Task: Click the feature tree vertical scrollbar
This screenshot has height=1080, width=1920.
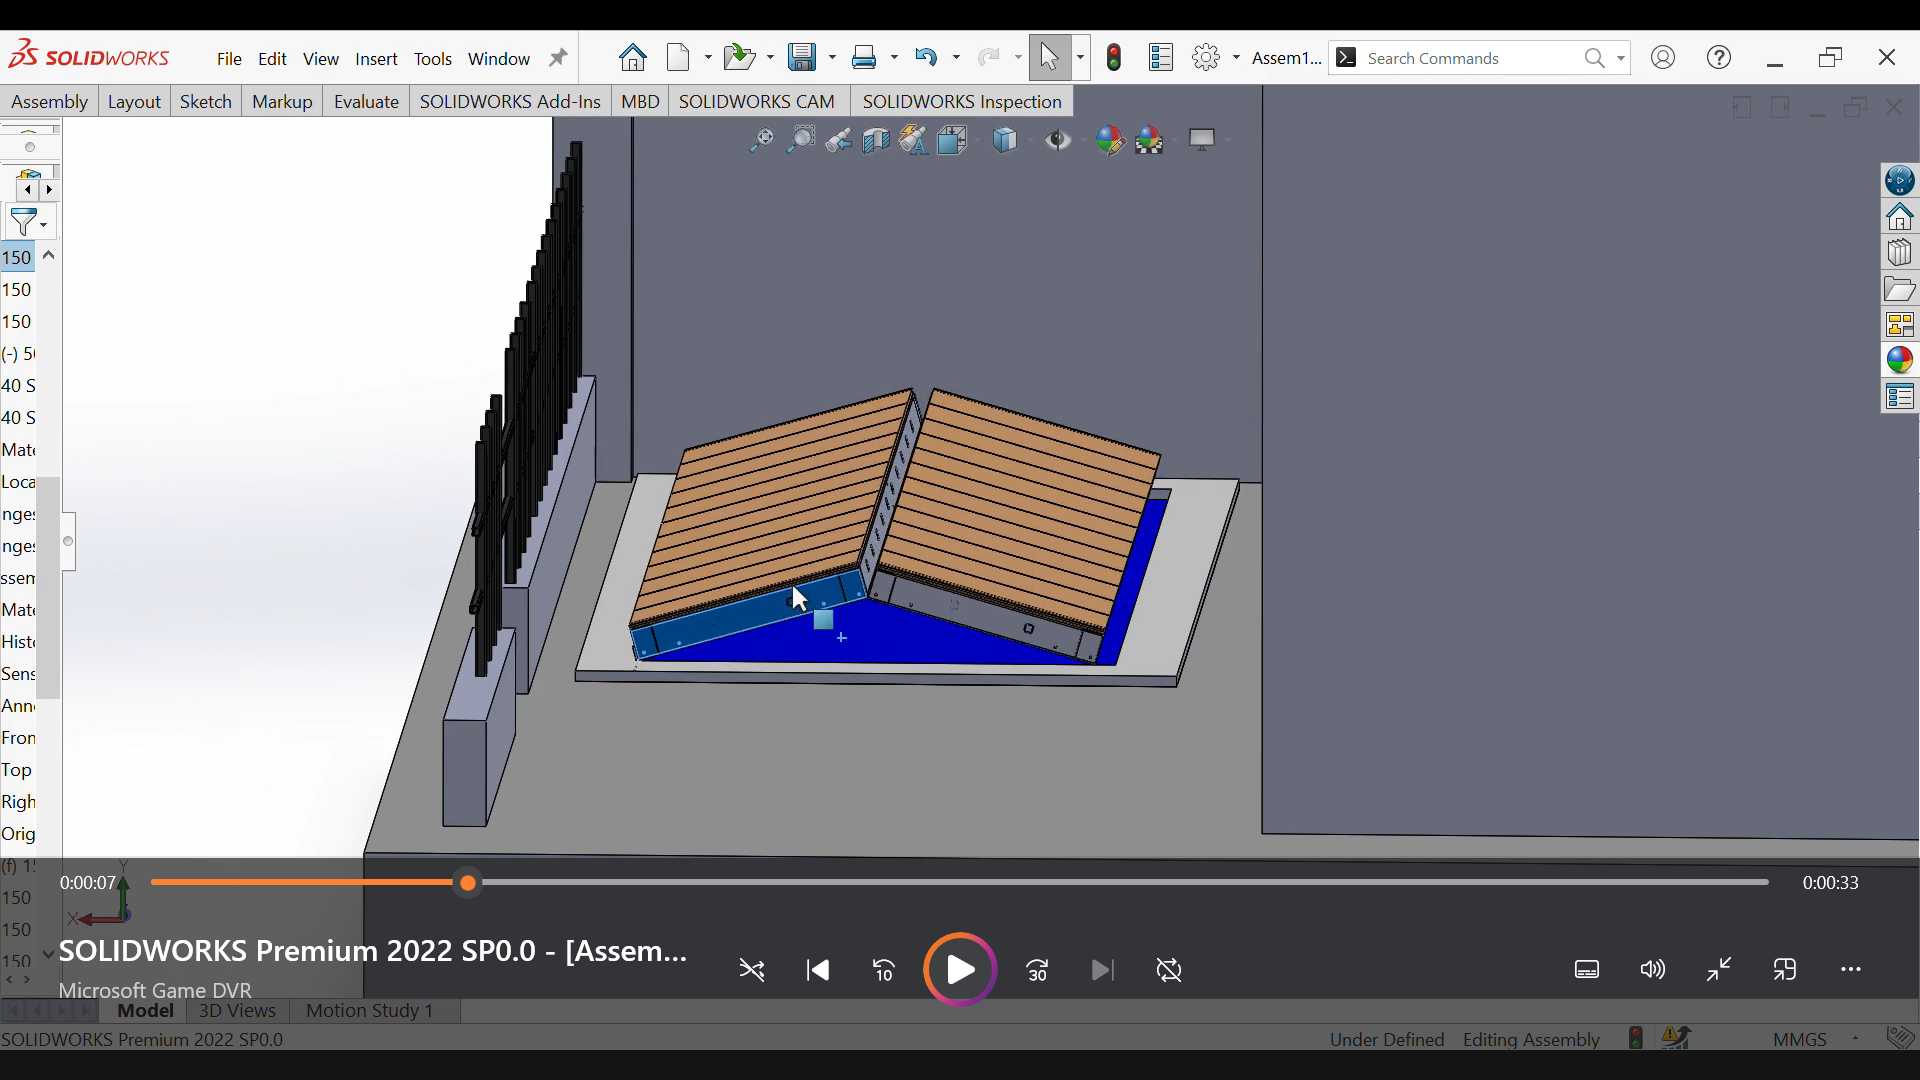Action: (49, 590)
